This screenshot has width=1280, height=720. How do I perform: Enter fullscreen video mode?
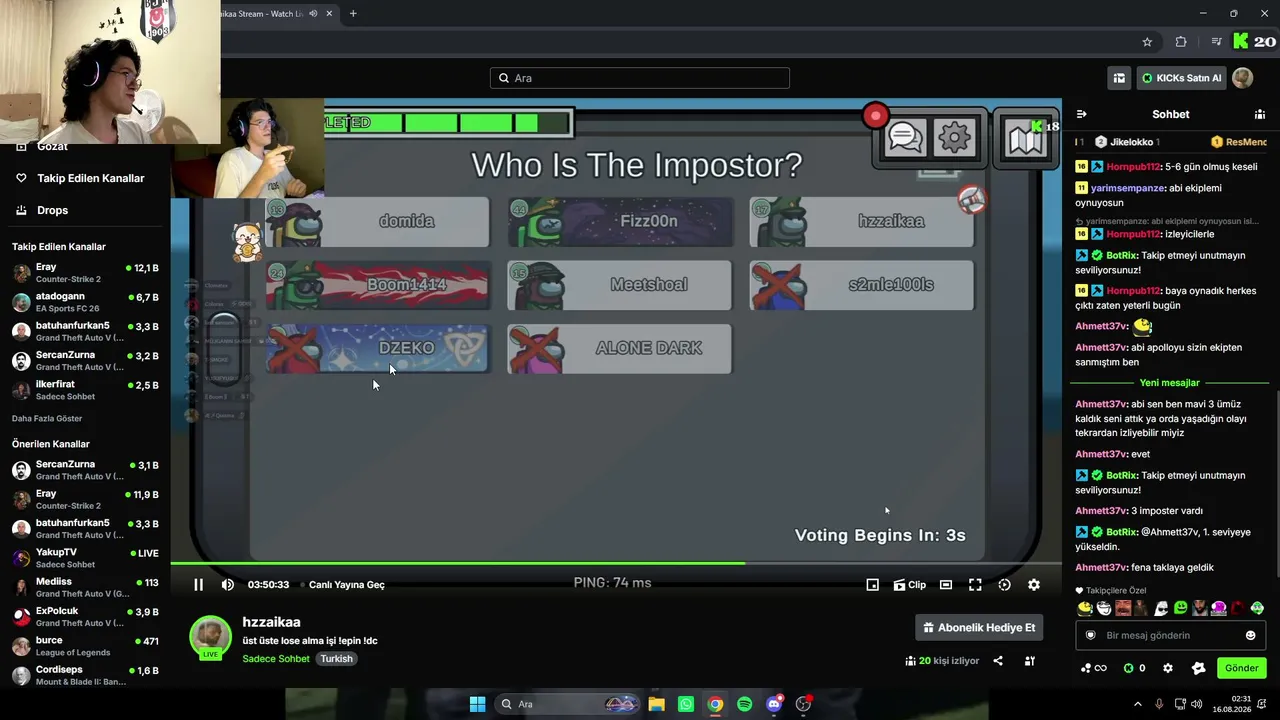975,585
